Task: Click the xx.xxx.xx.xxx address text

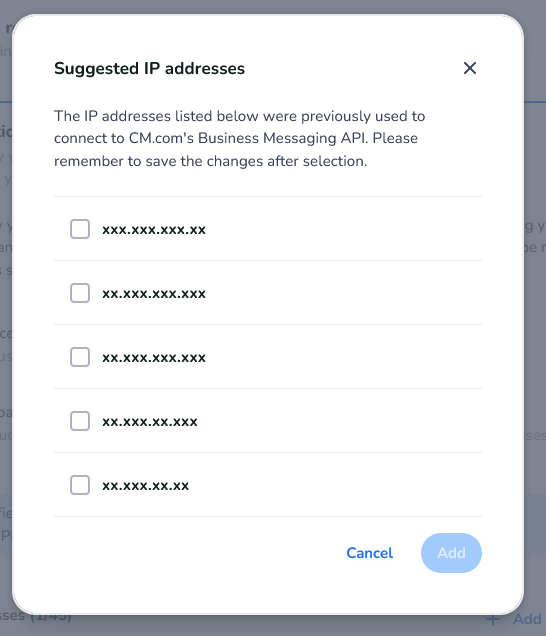Action: tap(150, 422)
